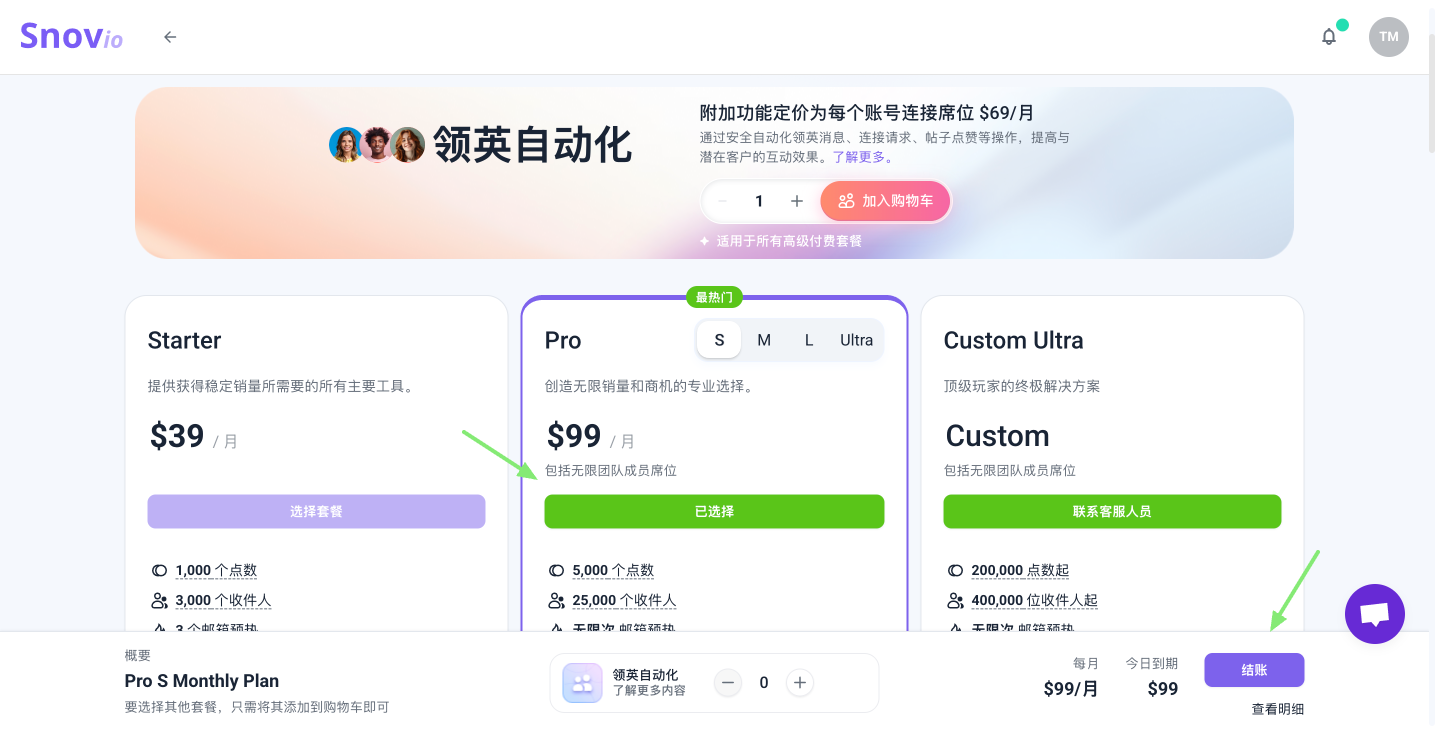
Task: Click 3,000 个收件人 in the Starter plan
Action: [x=223, y=600]
